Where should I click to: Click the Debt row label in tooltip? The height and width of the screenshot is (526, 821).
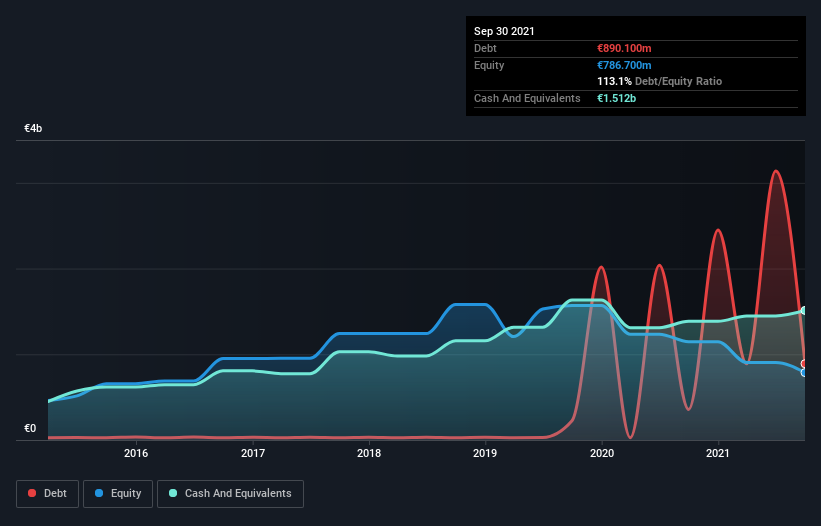pos(485,49)
